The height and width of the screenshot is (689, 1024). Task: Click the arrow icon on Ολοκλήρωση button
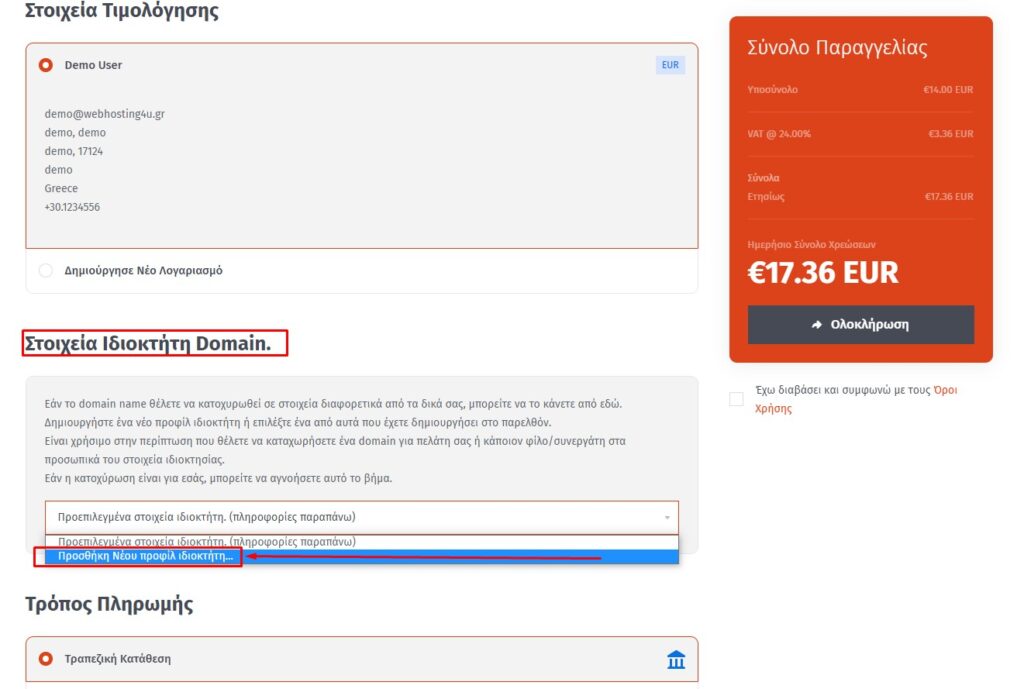point(816,325)
